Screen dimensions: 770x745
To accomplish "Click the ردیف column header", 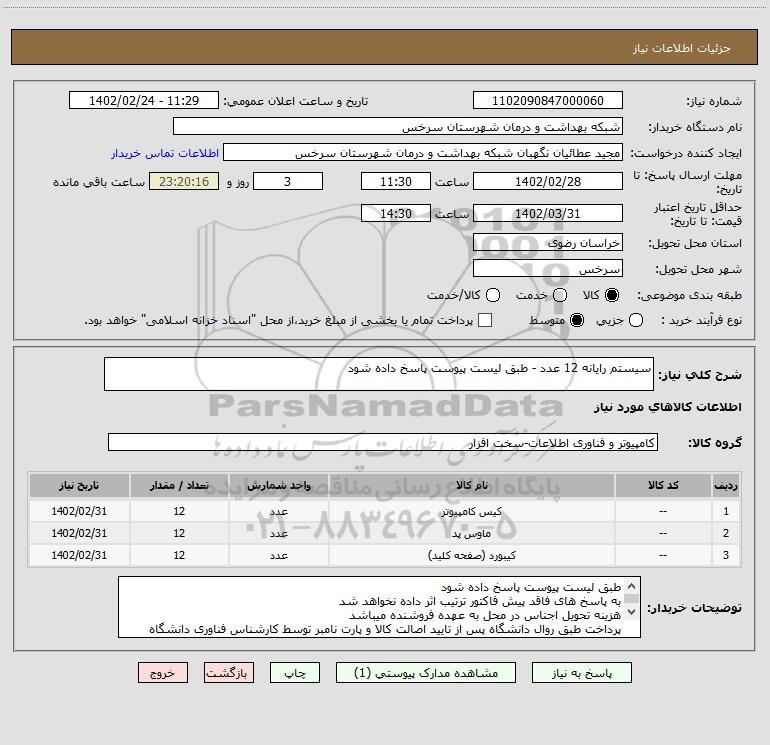I will click(726, 485).
